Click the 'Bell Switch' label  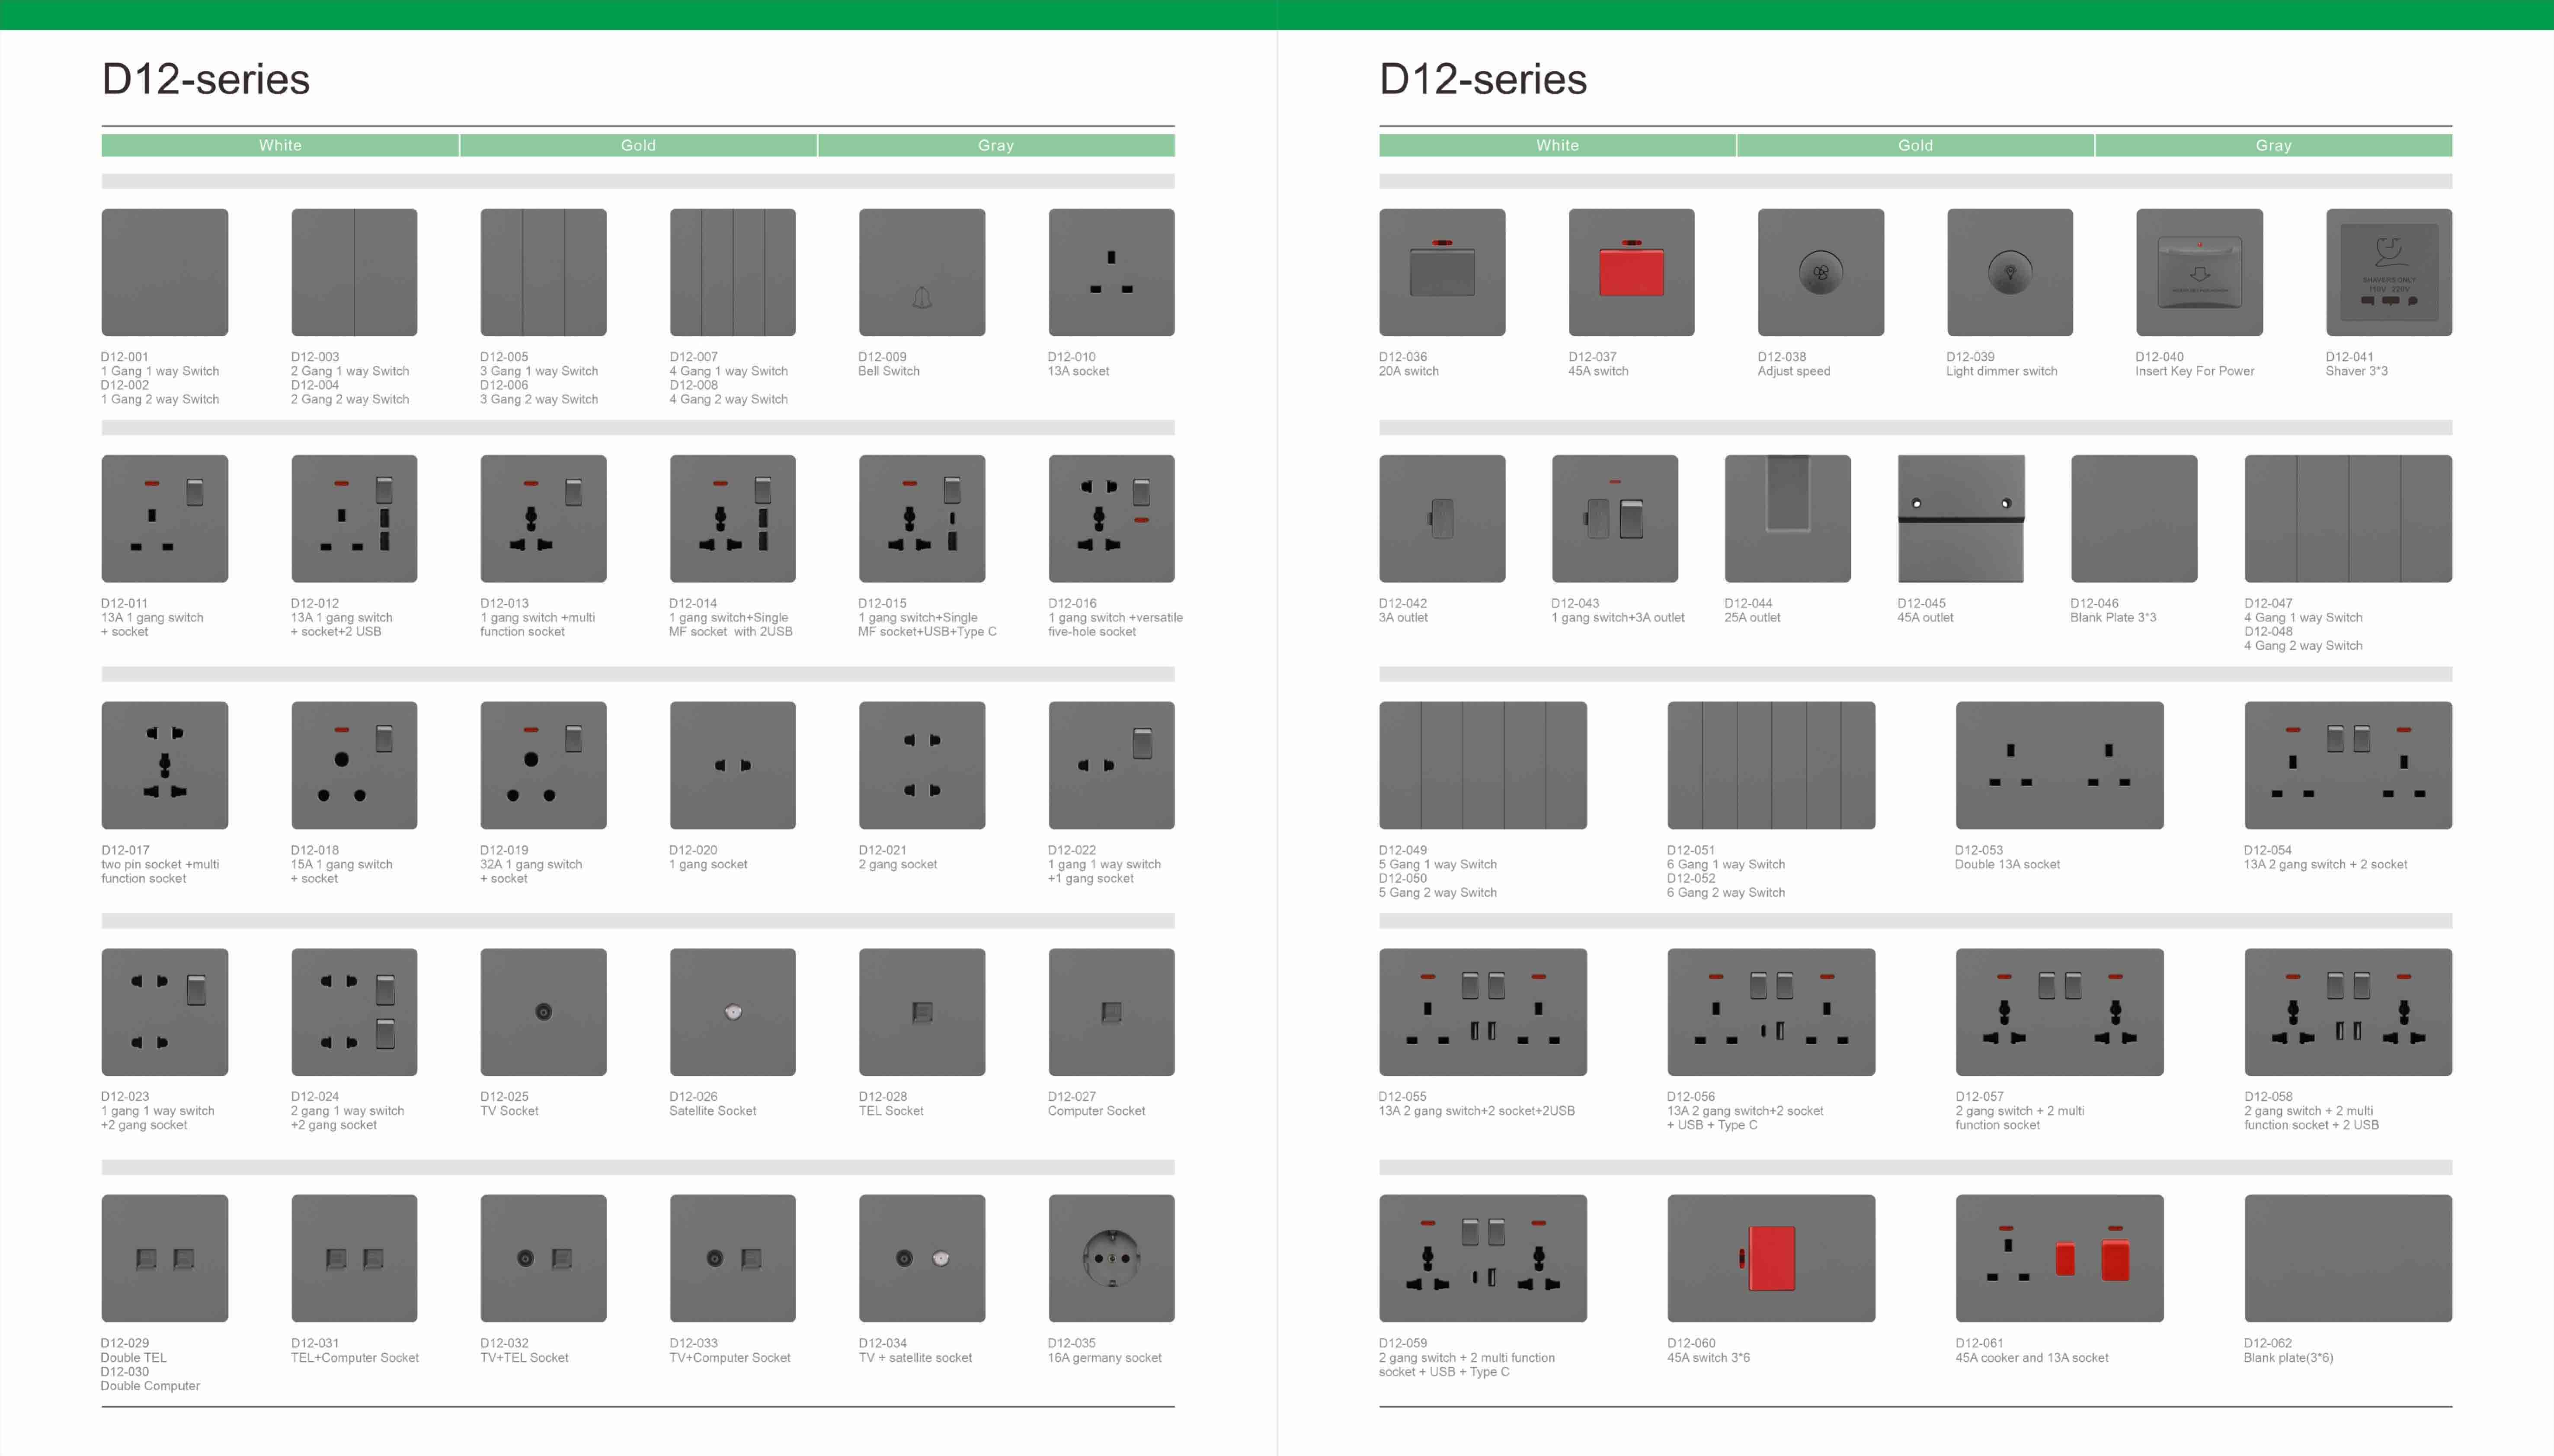coord(889,371)
